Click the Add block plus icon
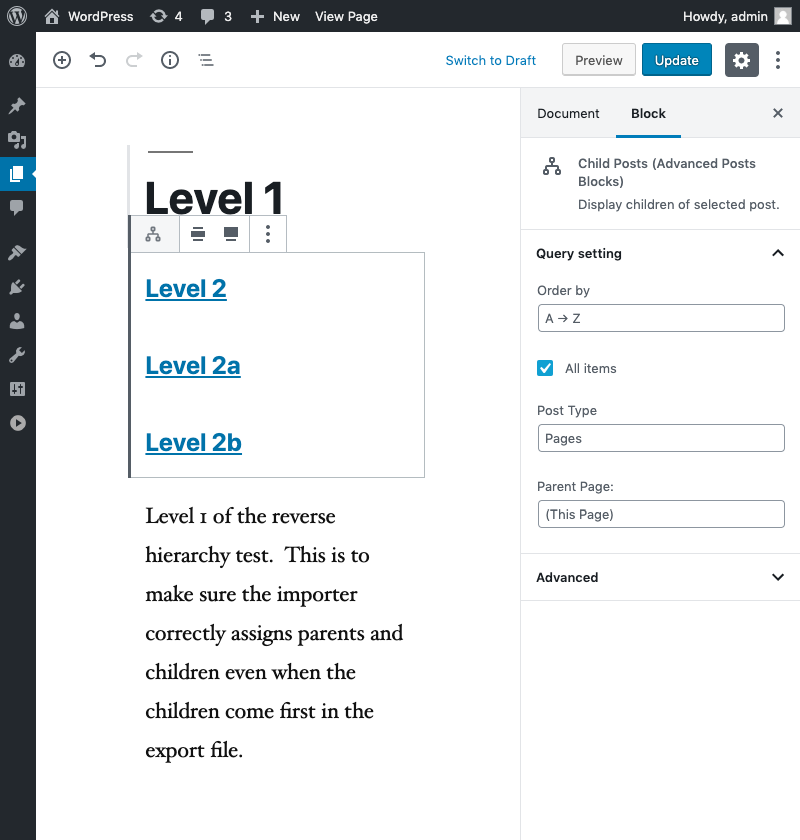Image resolution: width=800 pixels, height=840 pixels. pos(62,60)
